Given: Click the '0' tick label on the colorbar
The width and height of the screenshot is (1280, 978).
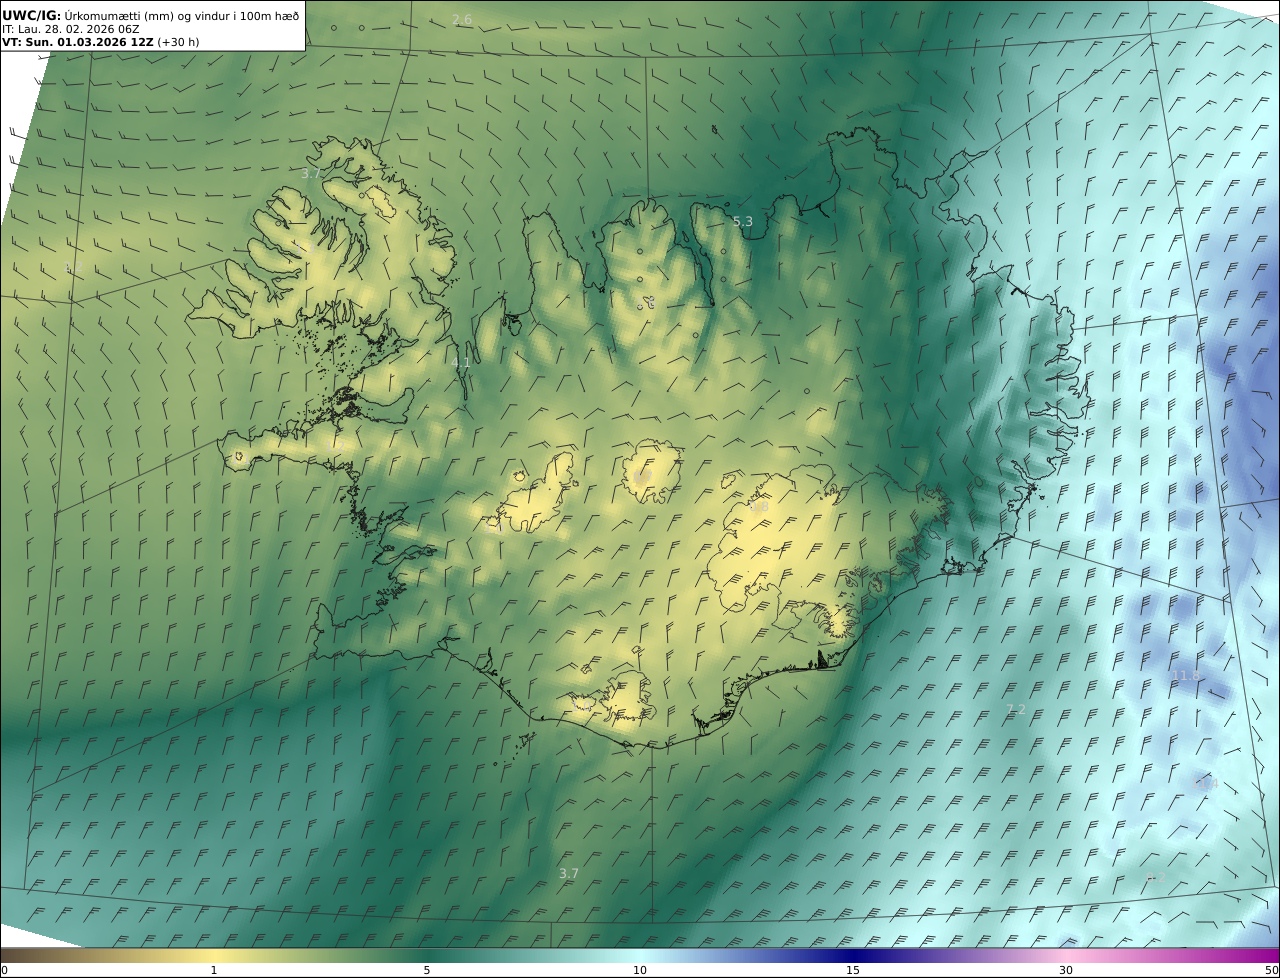Looking at the screenshot, I should [4, 970].
